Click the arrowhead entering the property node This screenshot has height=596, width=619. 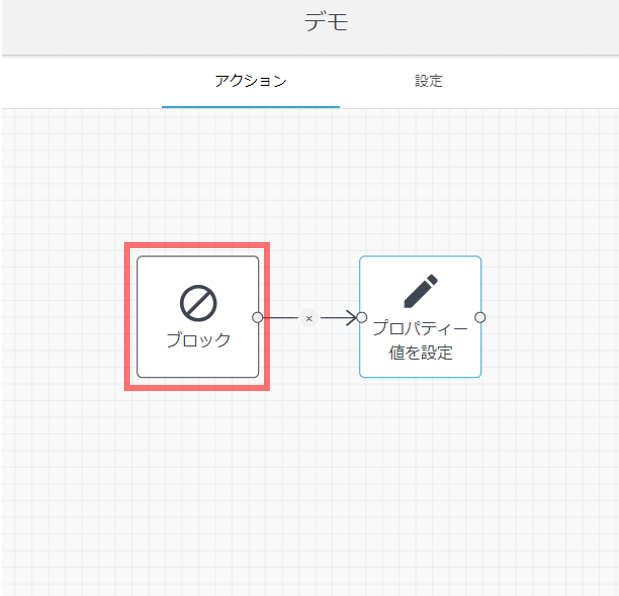(351, 318)
